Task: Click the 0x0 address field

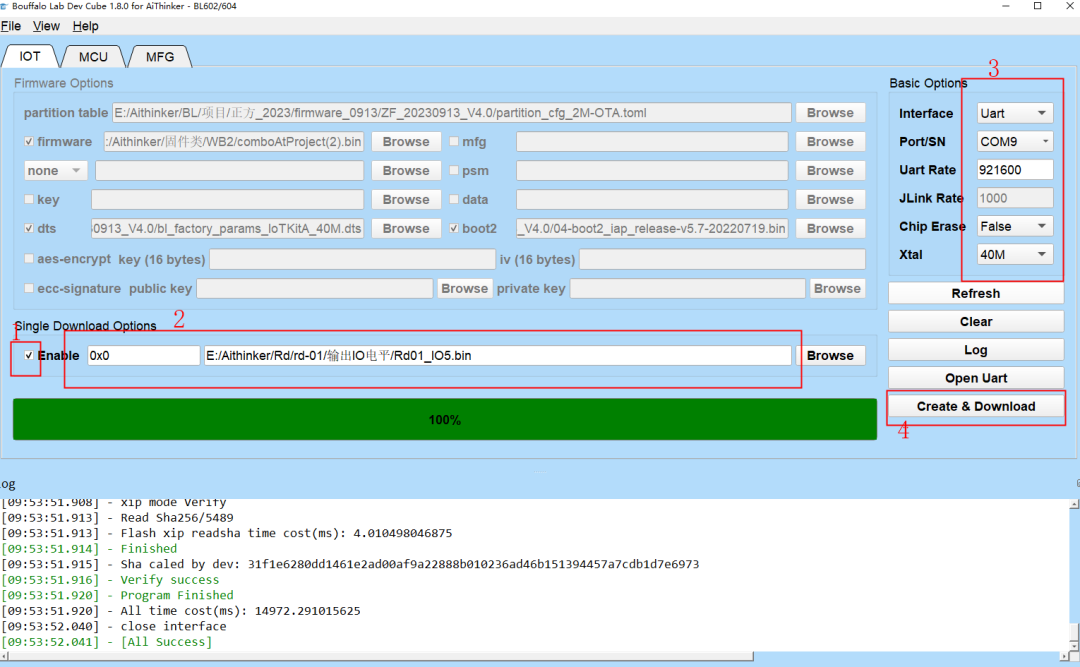Action: point(143,356)
